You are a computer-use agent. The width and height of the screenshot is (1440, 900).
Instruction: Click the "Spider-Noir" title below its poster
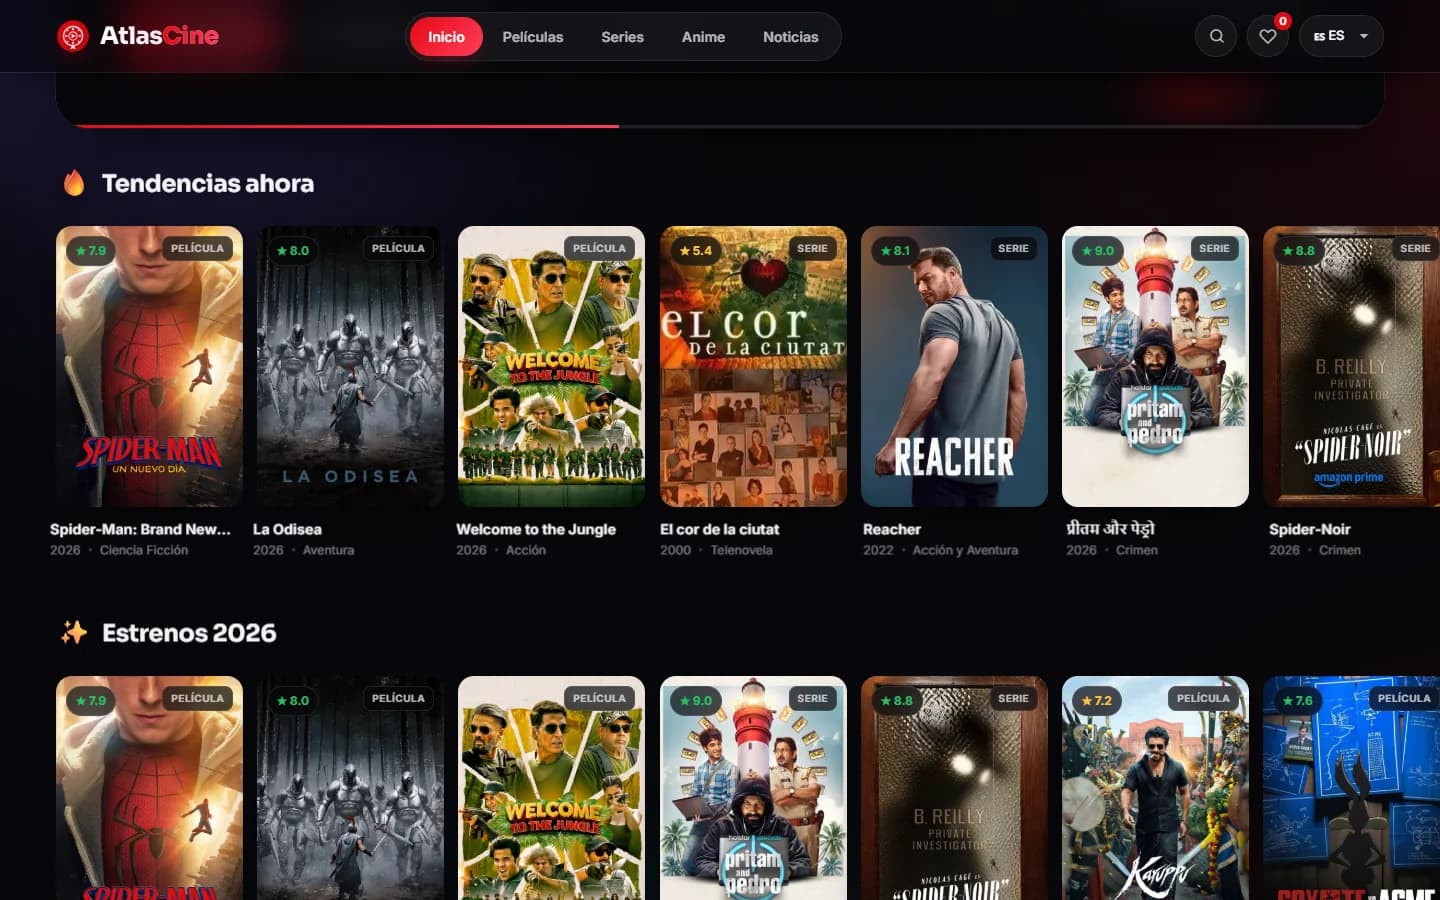pyautogui.click(x=1309, y=529)
